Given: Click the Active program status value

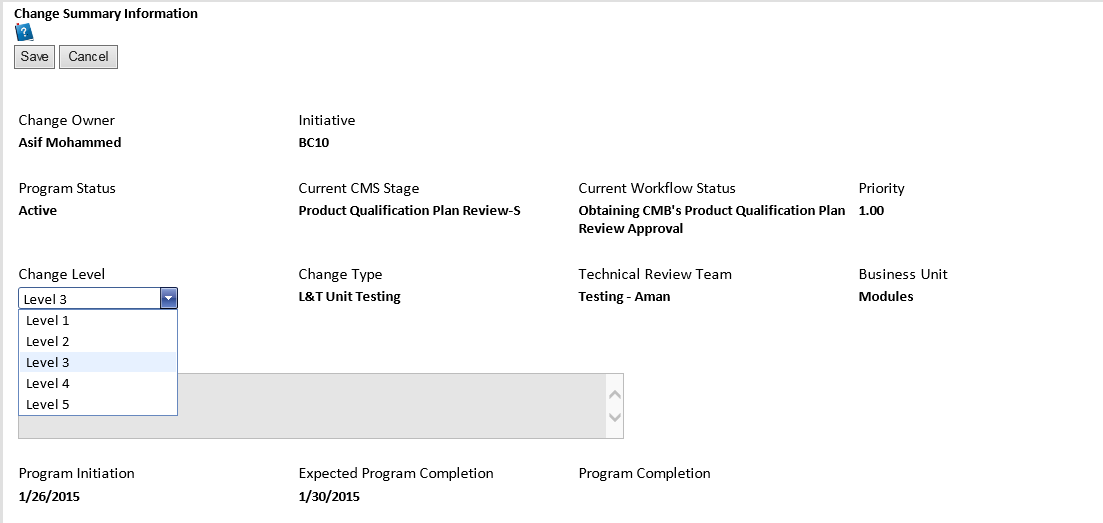Looking at the screenshot, I should point(38,211).
